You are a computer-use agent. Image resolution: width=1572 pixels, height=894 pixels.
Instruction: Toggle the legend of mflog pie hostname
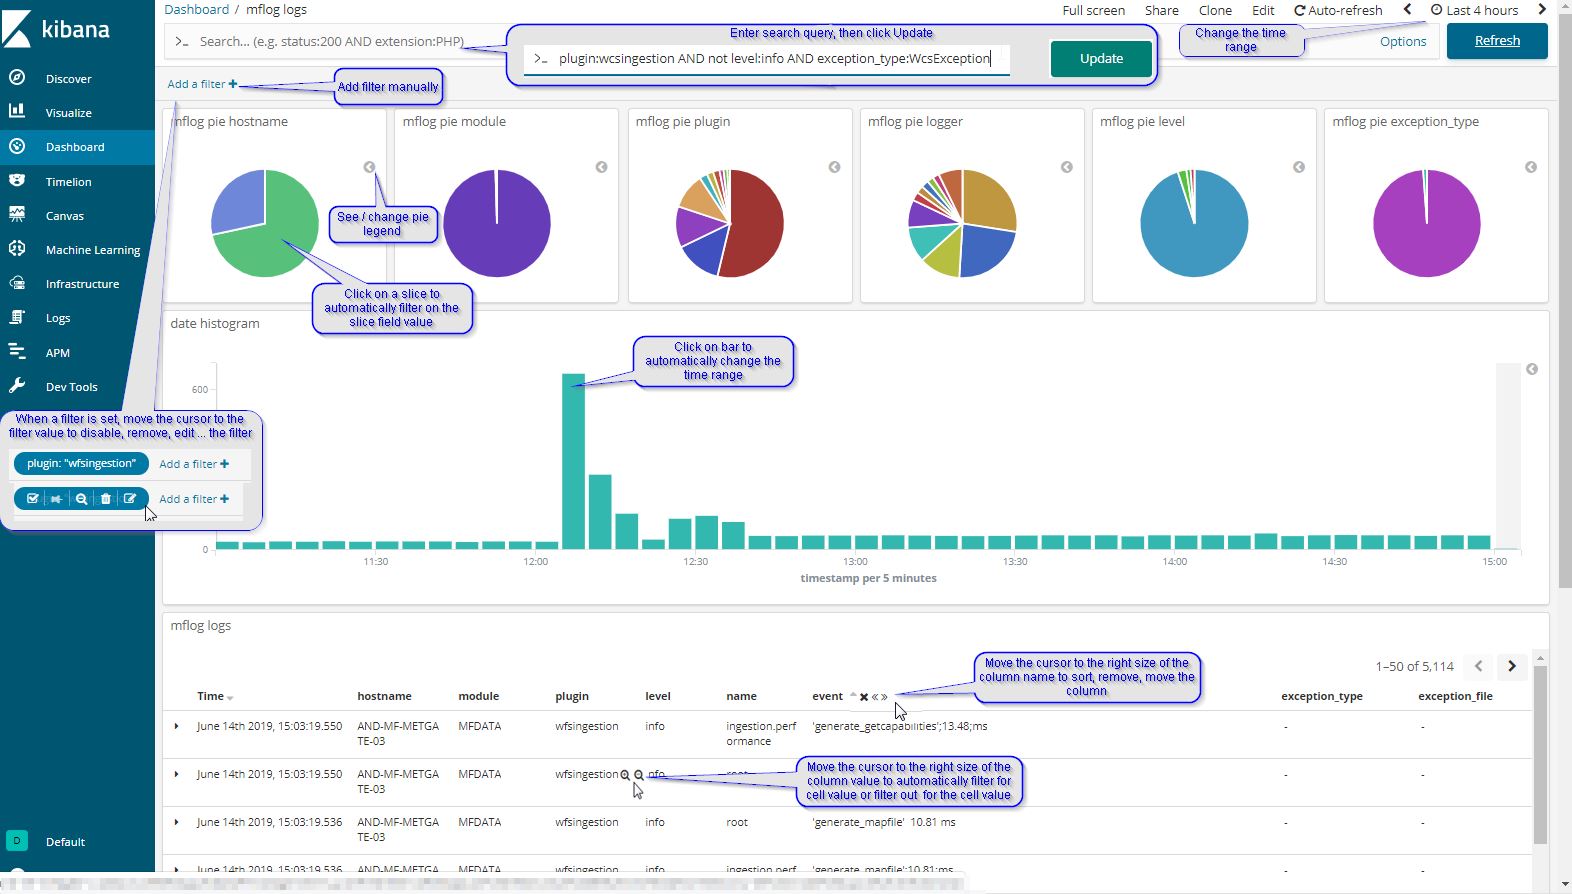[x=369, y=167]
